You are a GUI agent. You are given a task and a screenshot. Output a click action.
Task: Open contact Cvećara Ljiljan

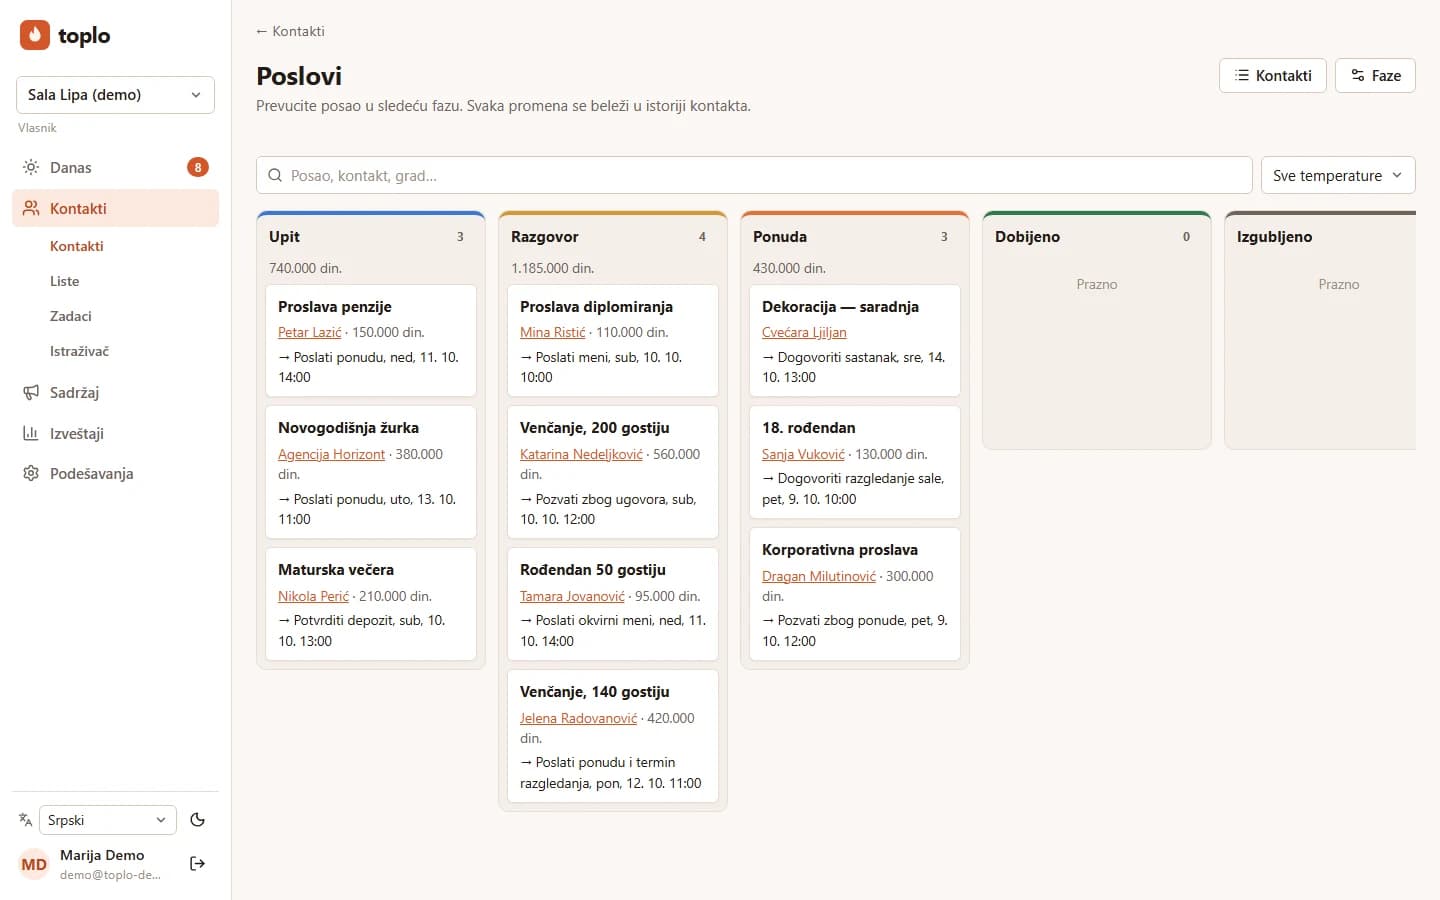click(804, 332)
